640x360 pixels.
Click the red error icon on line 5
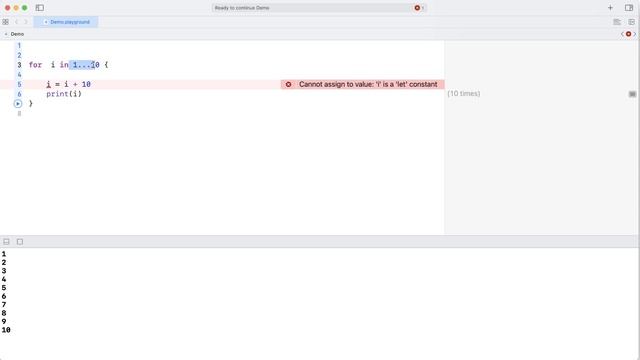(289, 84)
